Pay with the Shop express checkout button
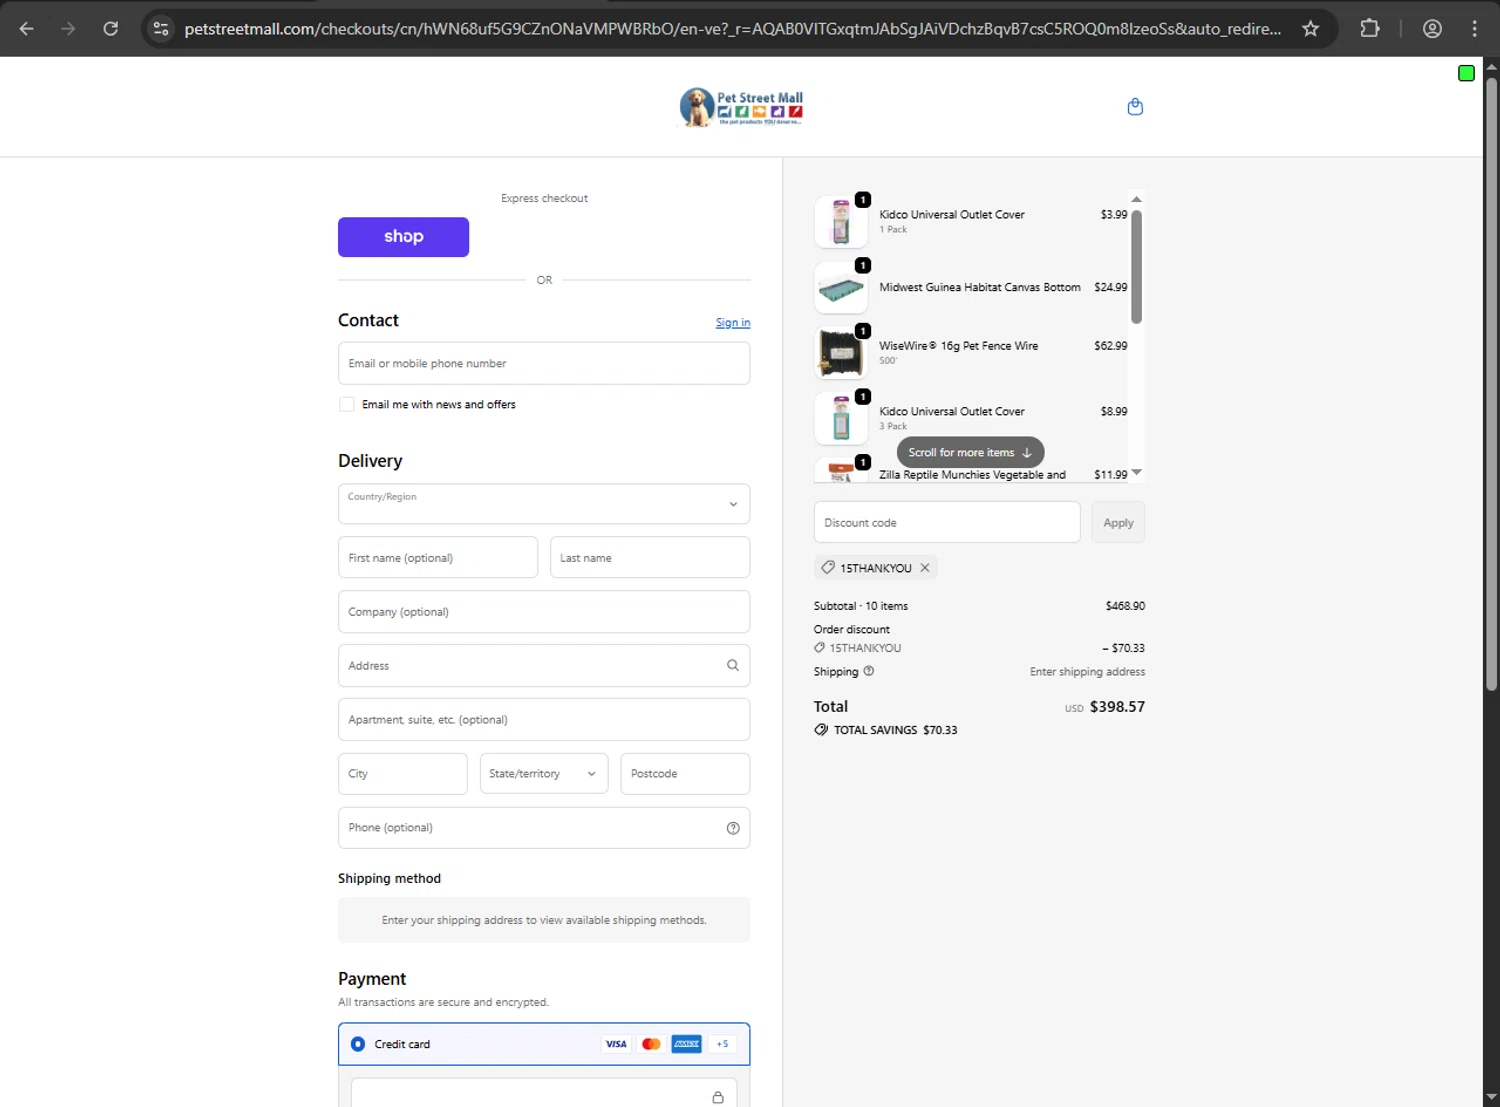The height and width of the screenshot is (1107, 1500). [403, 237]
